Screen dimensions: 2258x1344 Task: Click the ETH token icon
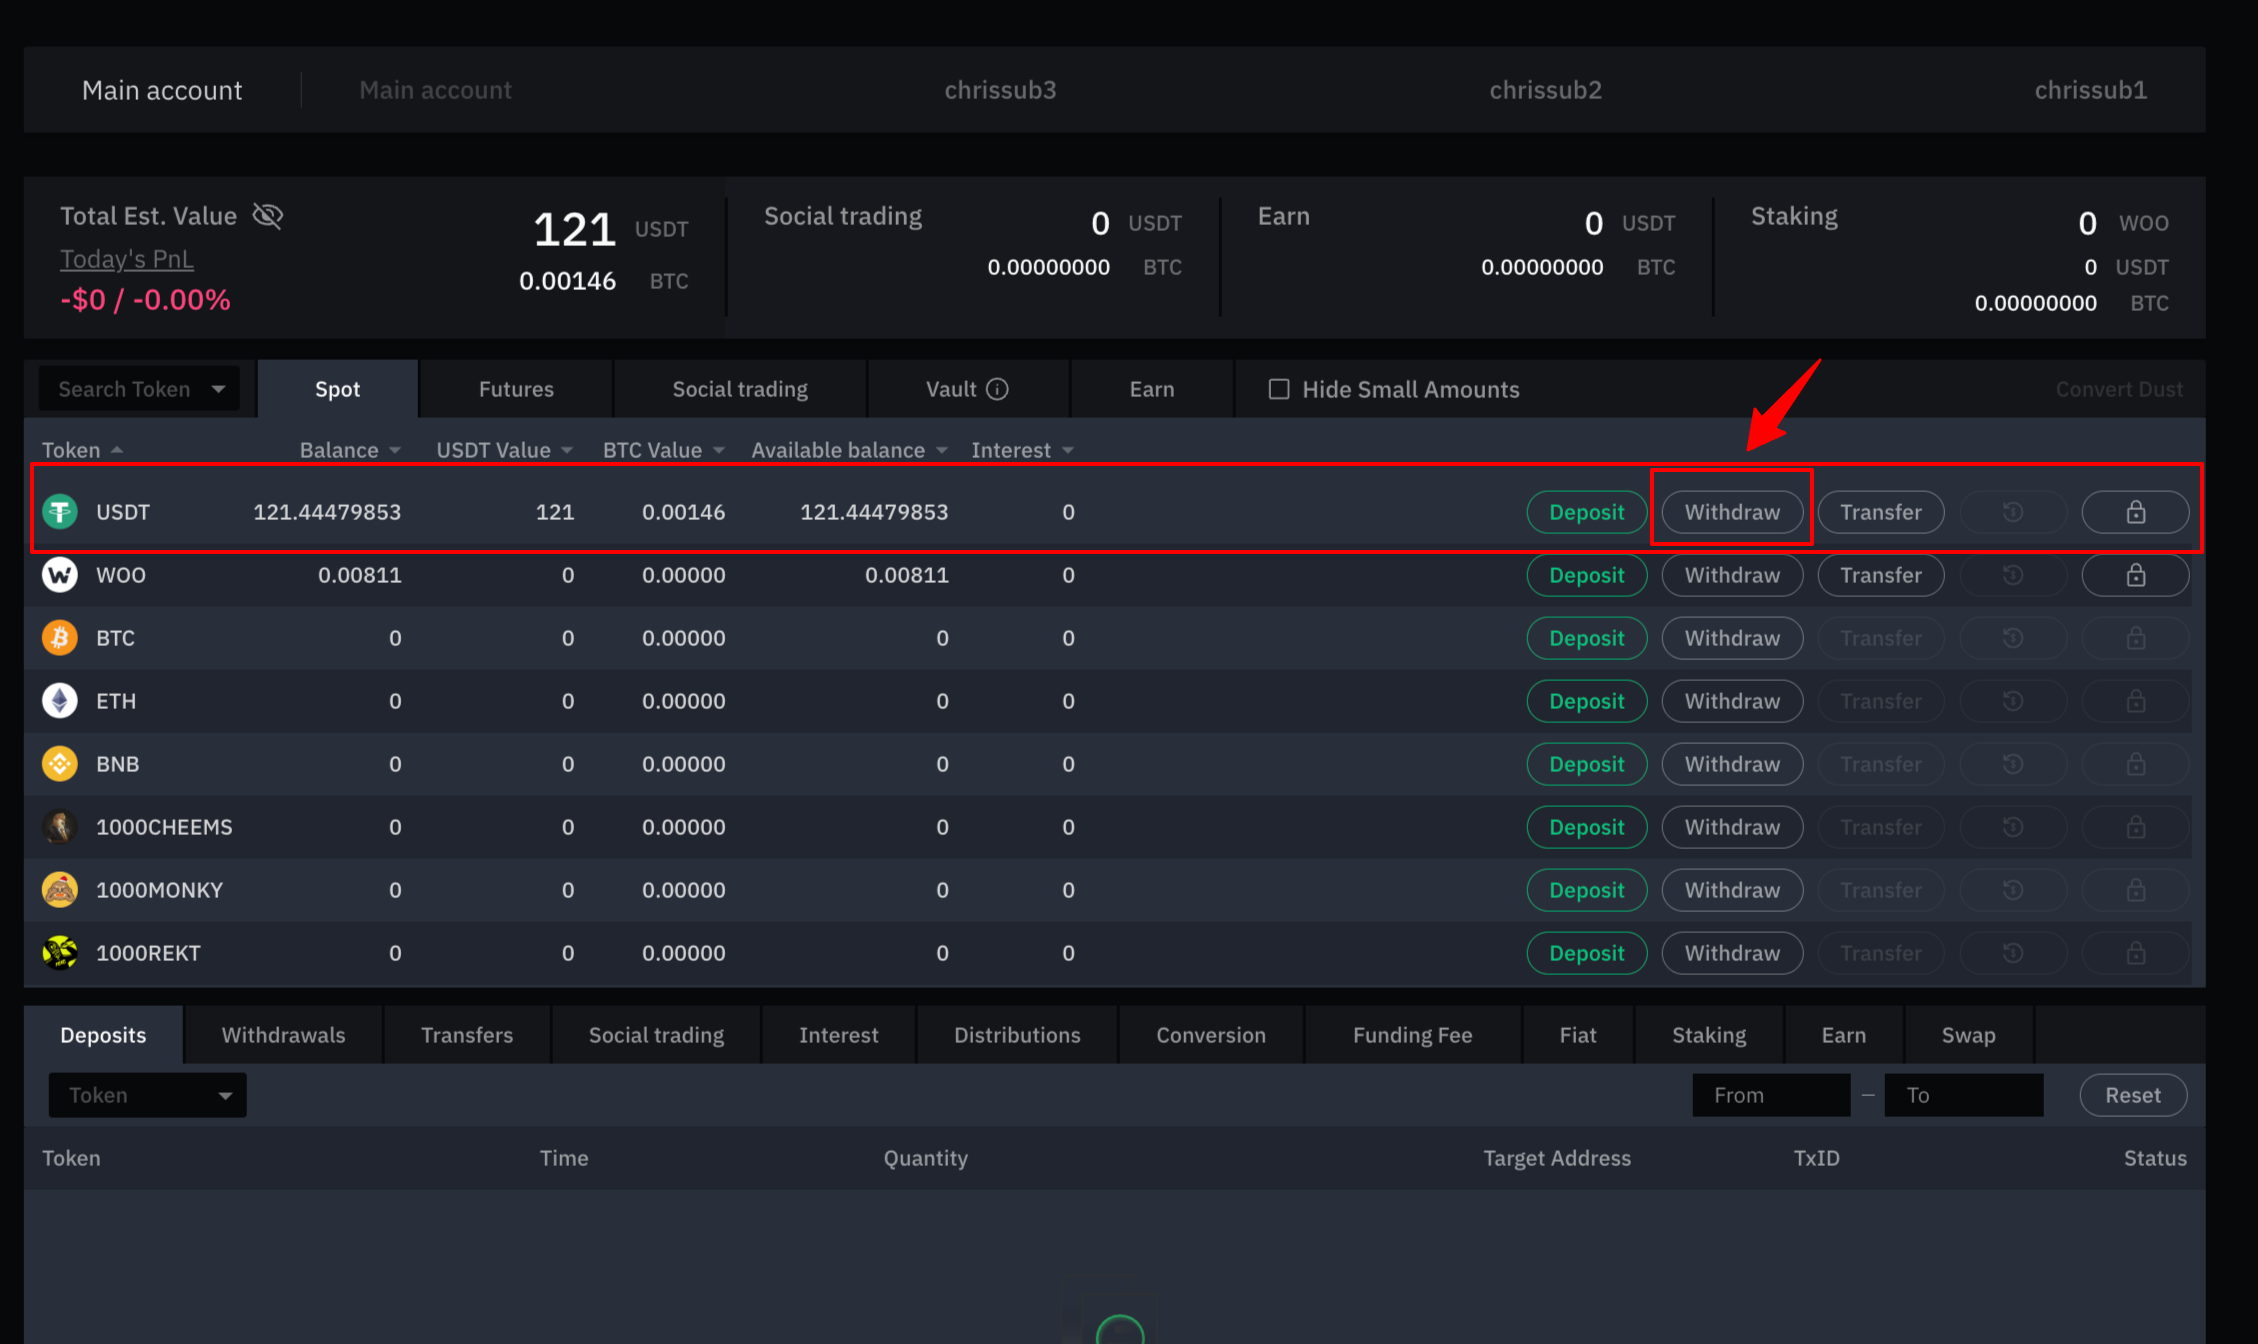coord(60,701)
